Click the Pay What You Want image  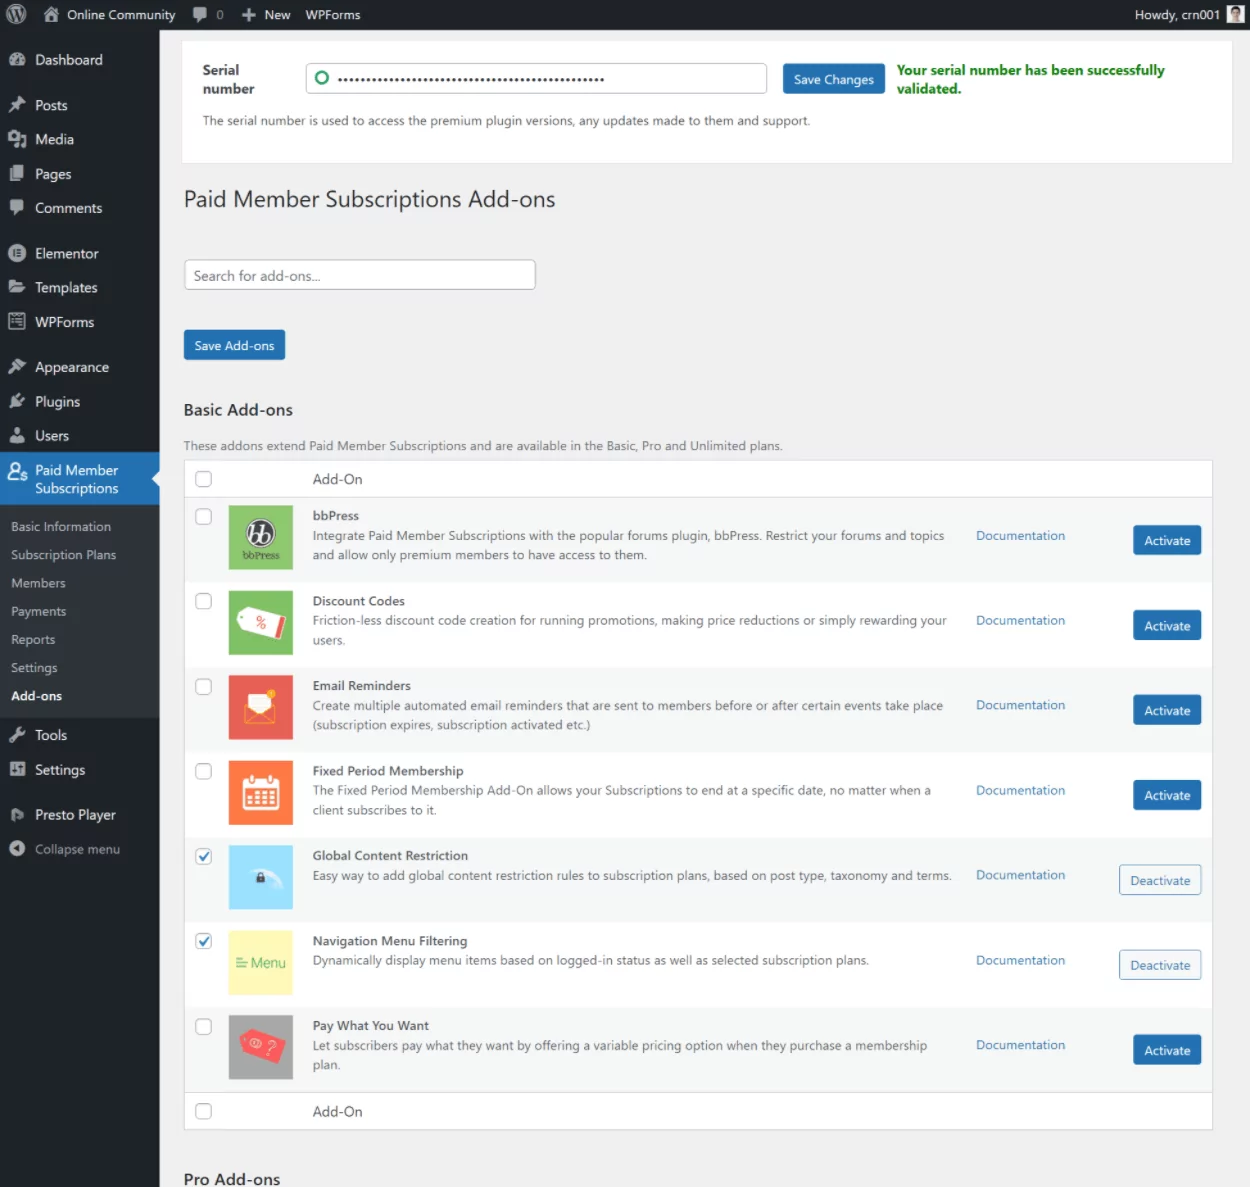(x=260, y=1047)
